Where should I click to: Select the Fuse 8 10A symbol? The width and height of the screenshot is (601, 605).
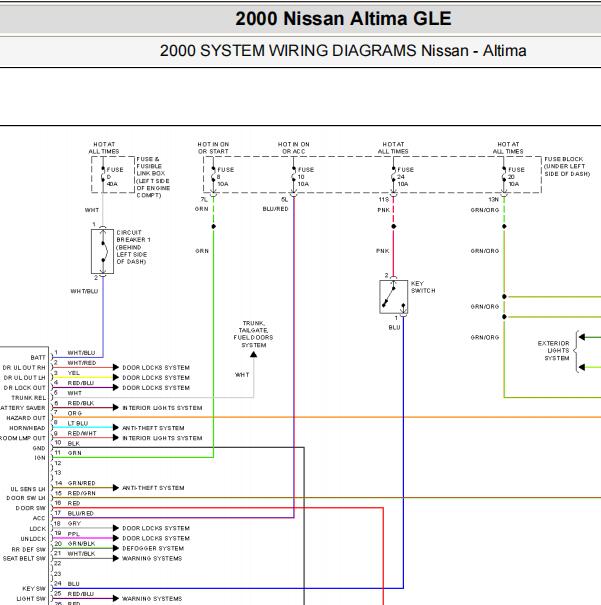(x=213, y=176)
